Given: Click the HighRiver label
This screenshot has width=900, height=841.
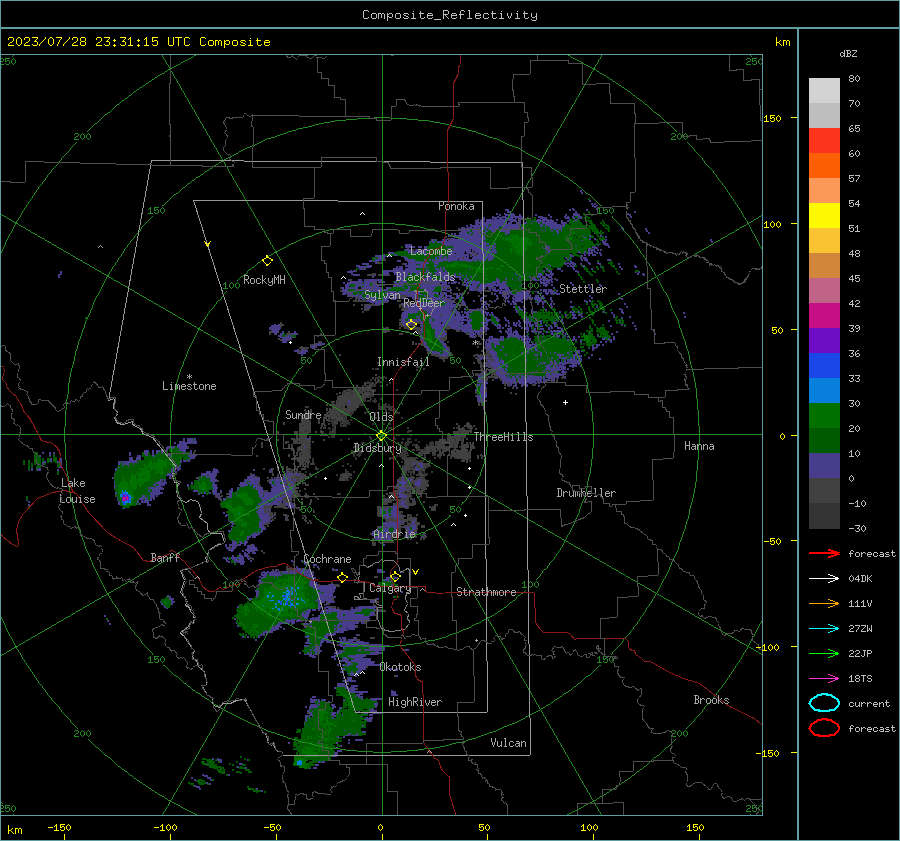Looking at the screenshot, I should tap(415, 702).
